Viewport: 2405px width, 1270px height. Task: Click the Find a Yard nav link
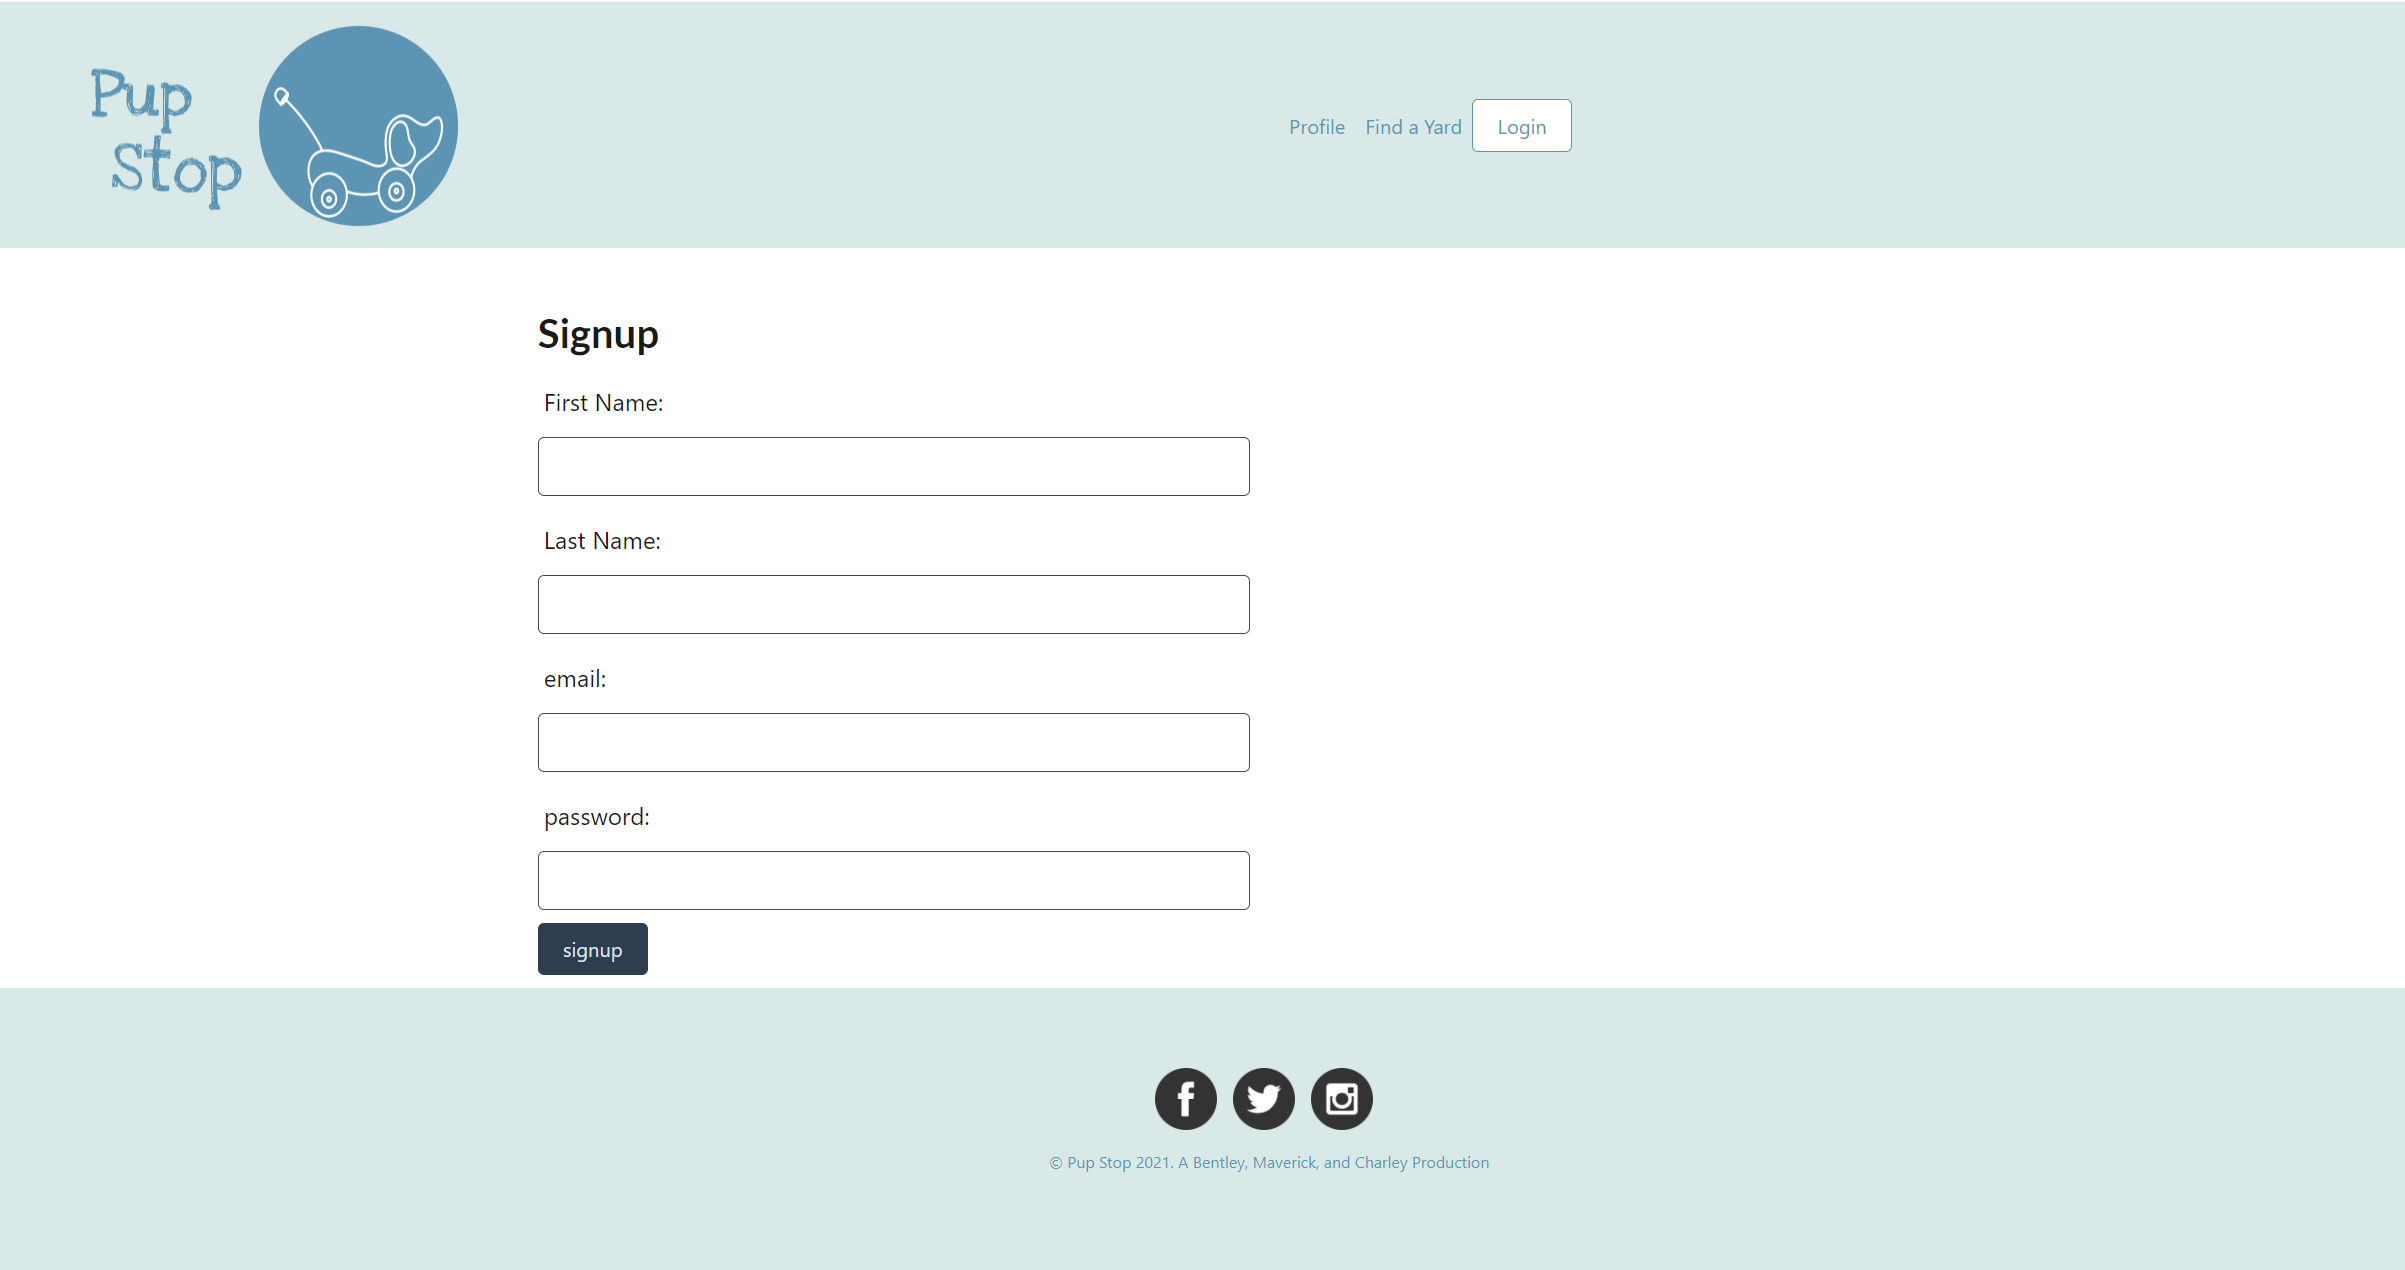pyautogui.click(x=1412, y=124)
